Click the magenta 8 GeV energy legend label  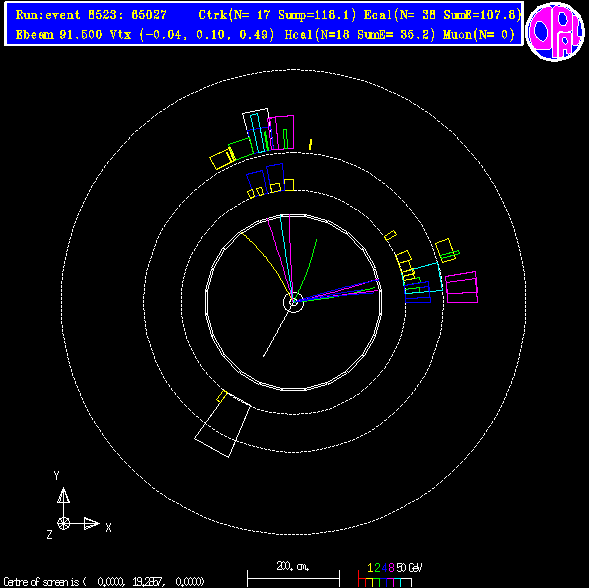pos(391,567)
